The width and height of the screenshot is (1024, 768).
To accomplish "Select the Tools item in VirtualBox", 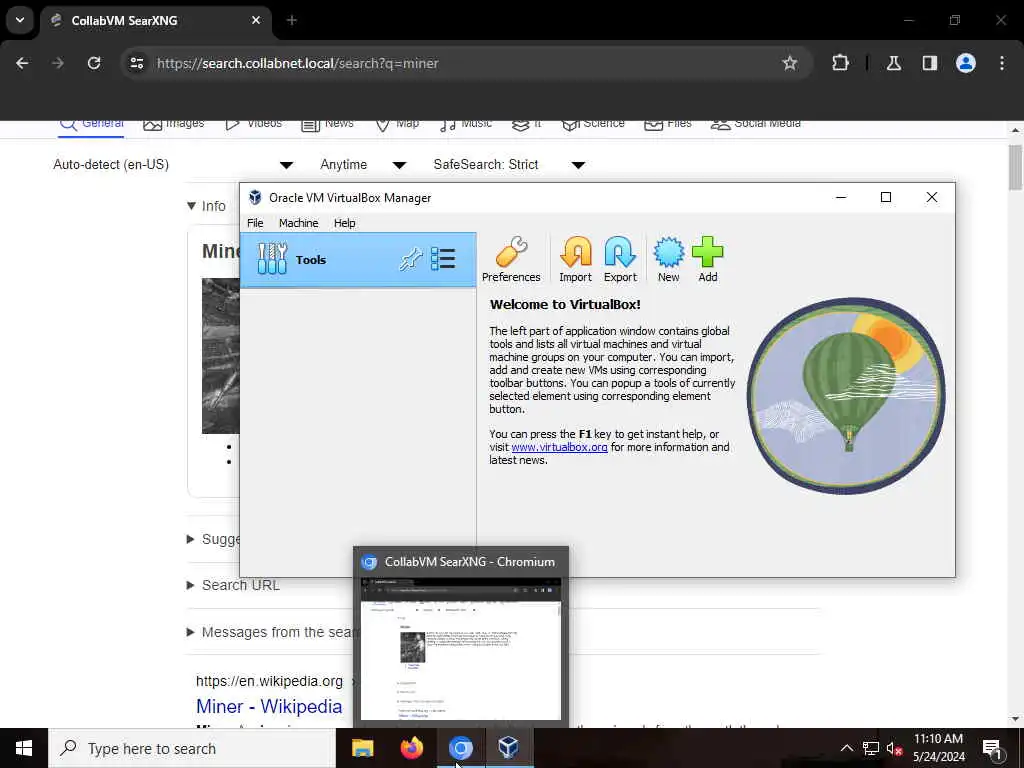I will [358, 259].
